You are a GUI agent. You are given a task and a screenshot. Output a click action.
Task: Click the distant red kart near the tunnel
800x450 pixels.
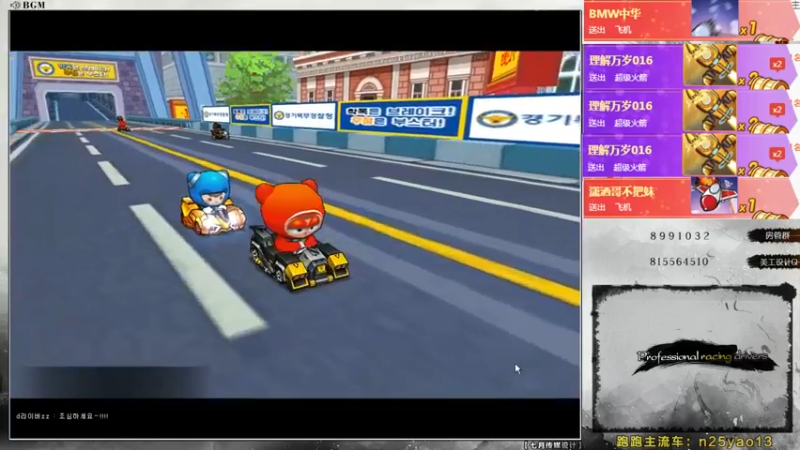[122, 124]
